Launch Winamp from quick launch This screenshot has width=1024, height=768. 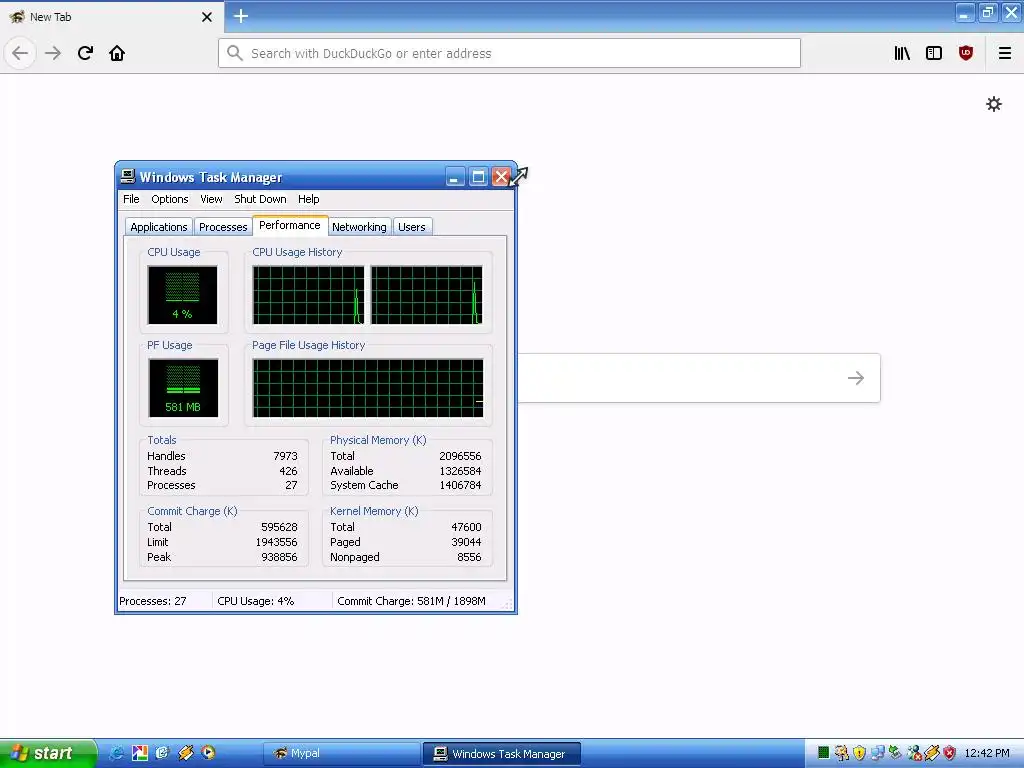[185, 753]
